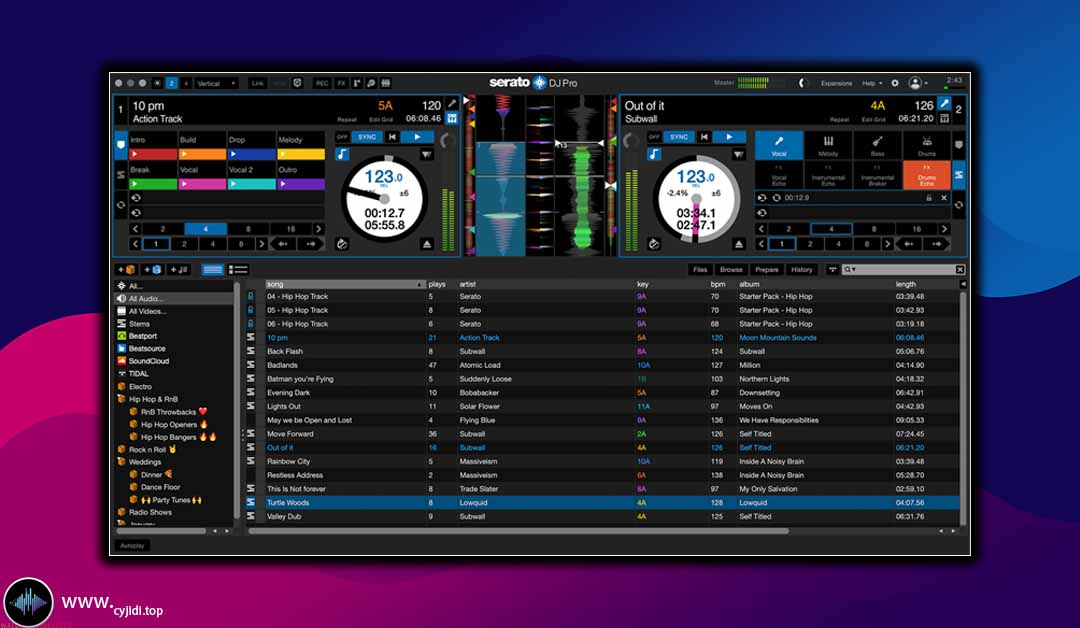Viewport: 1080px width, 628px height.
Task: Play deck 1 track
Action: pyautogui.click(x=417, y=137)
